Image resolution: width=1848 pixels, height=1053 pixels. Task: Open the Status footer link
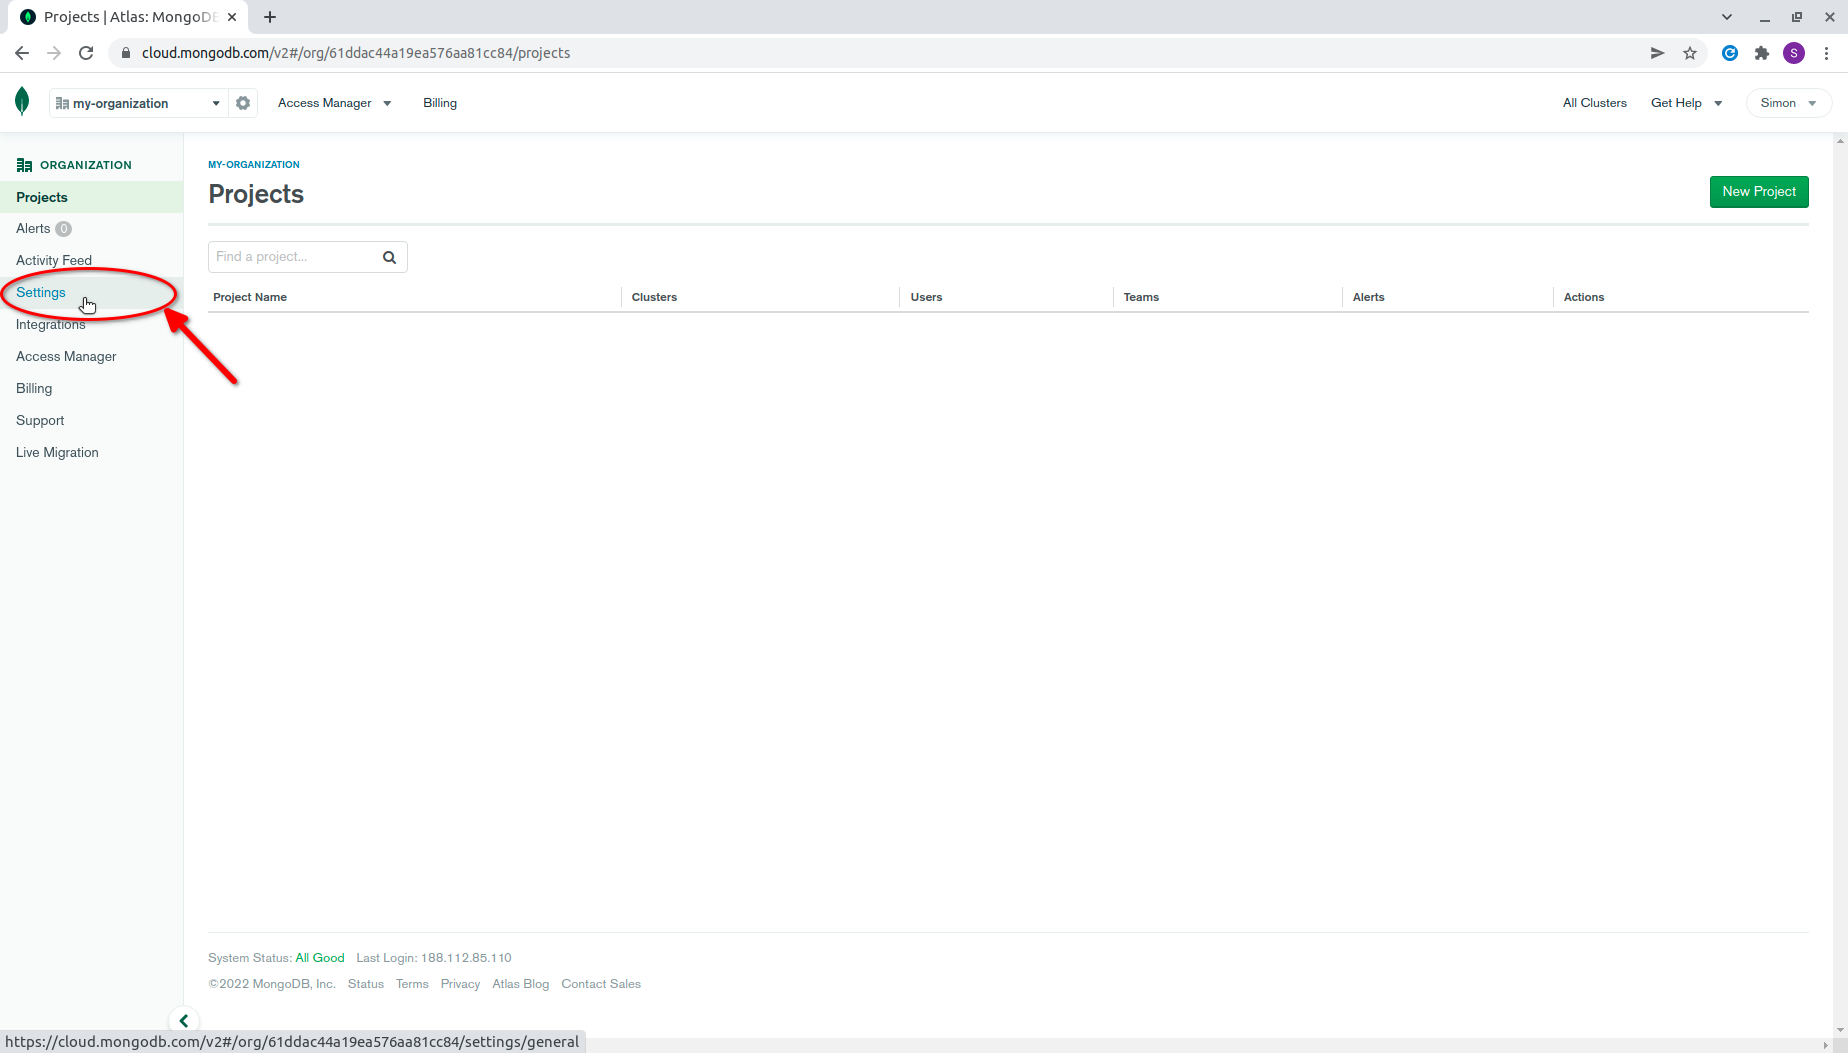(366, 984)
